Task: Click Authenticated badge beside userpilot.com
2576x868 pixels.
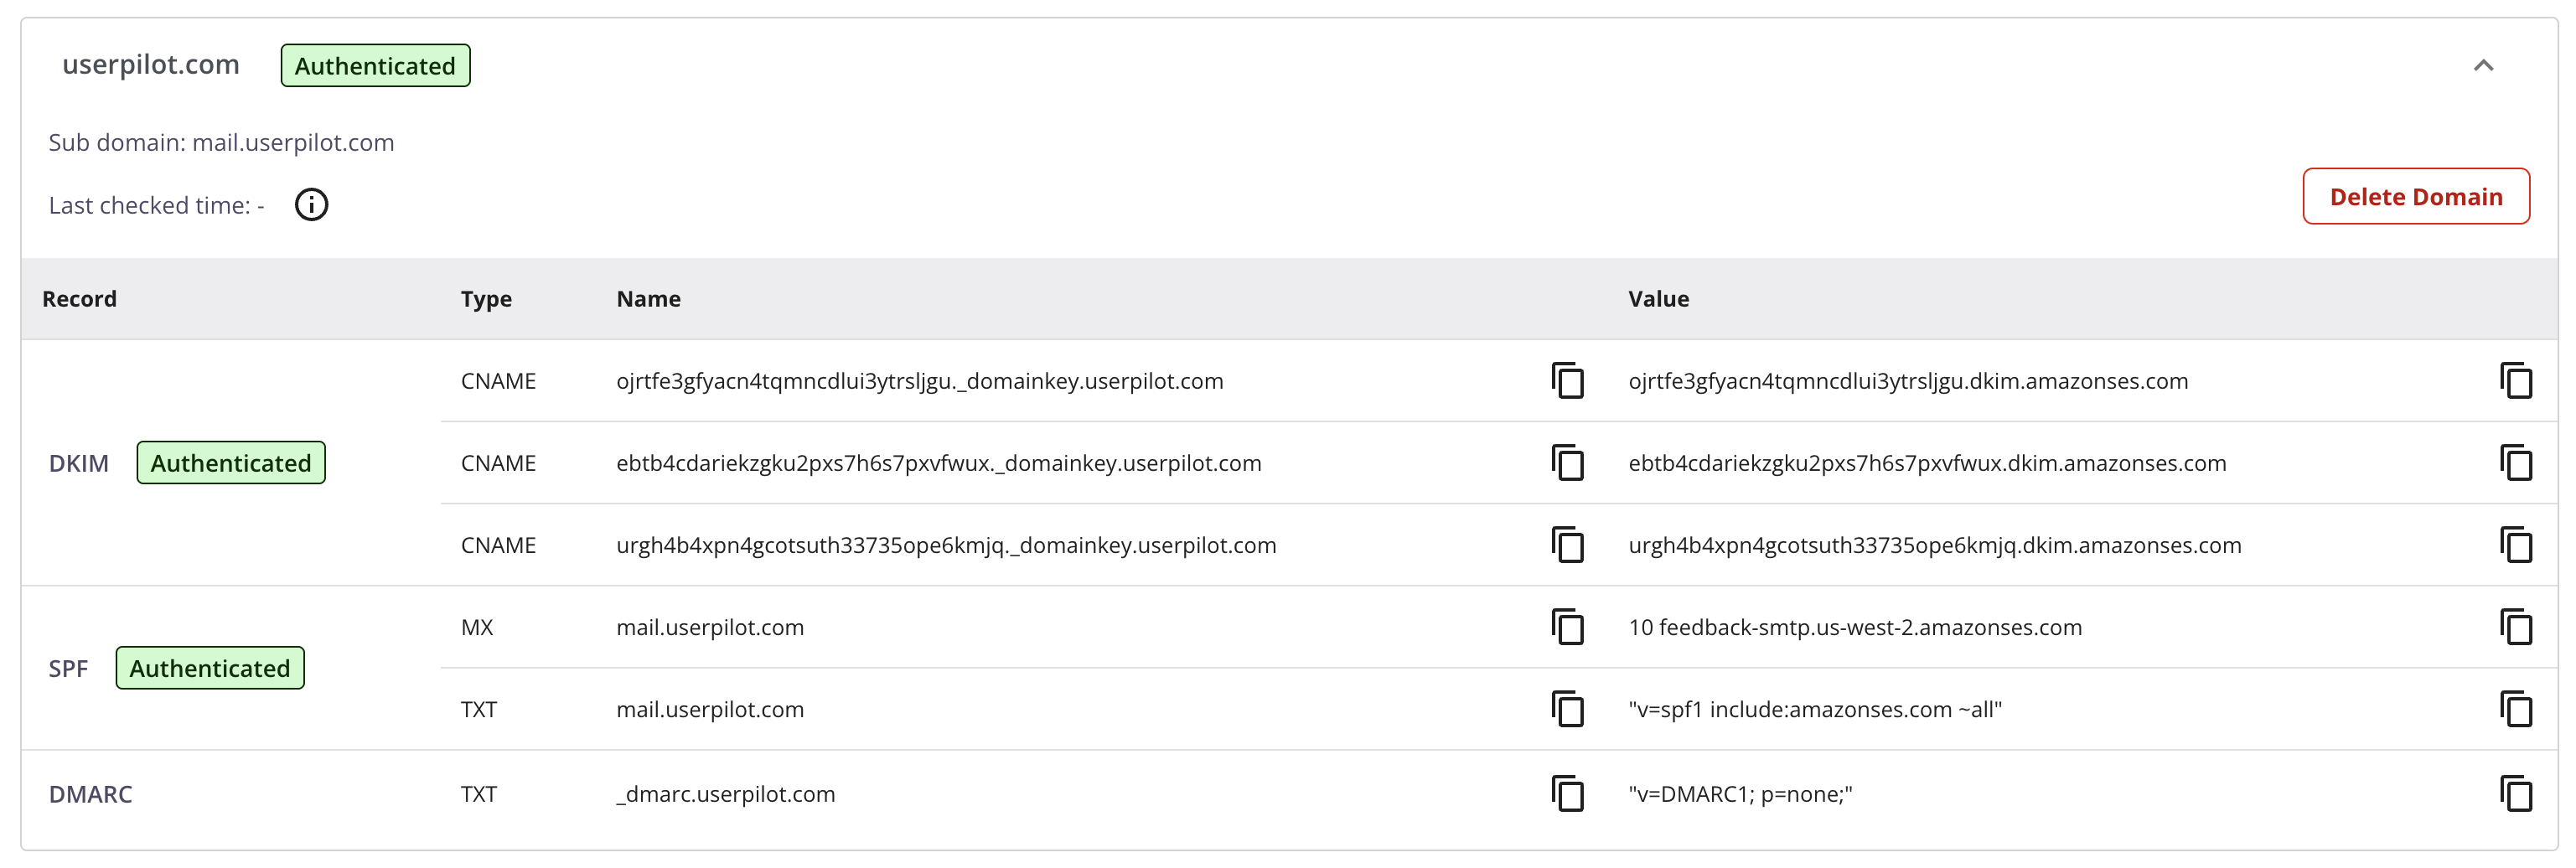Action: coord(375,66)
